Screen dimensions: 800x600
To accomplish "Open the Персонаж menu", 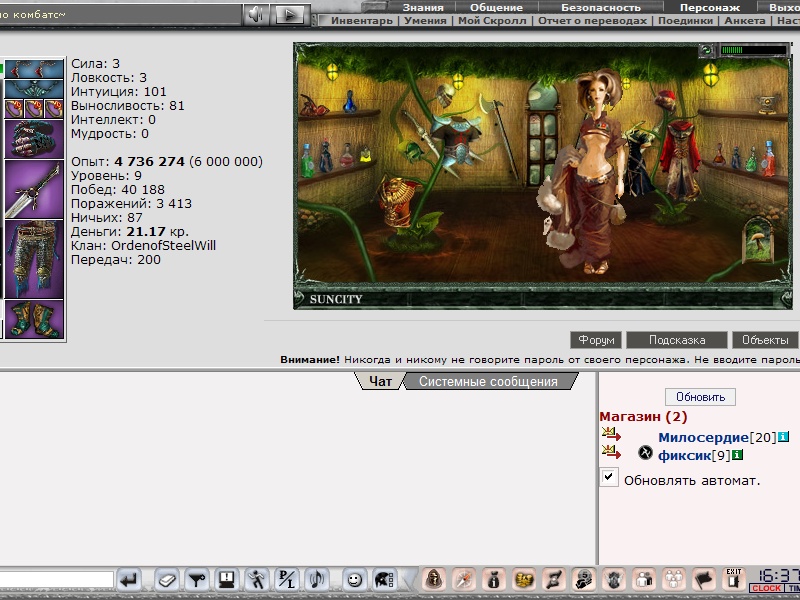I will coord(710,7).
